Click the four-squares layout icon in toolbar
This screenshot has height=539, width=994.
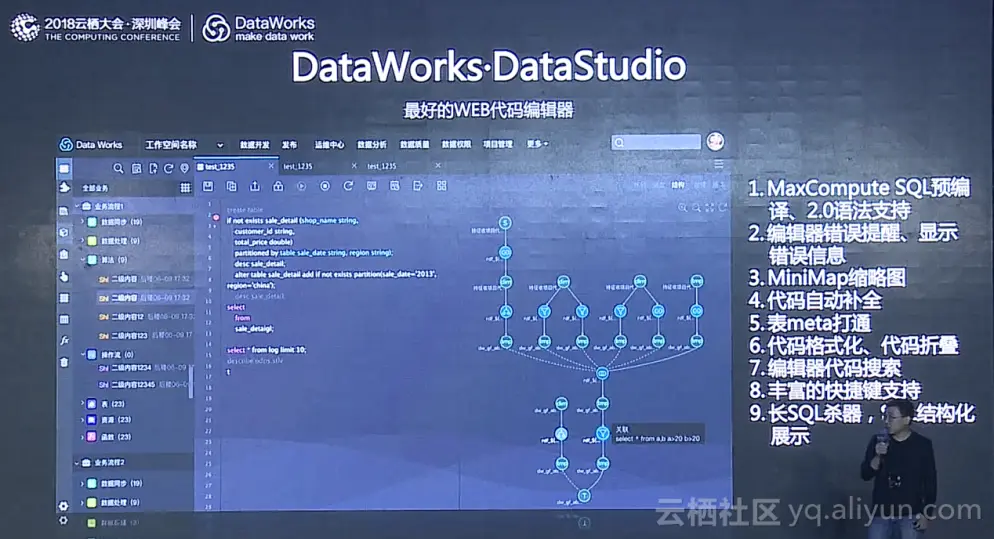(x=442, y=186)
